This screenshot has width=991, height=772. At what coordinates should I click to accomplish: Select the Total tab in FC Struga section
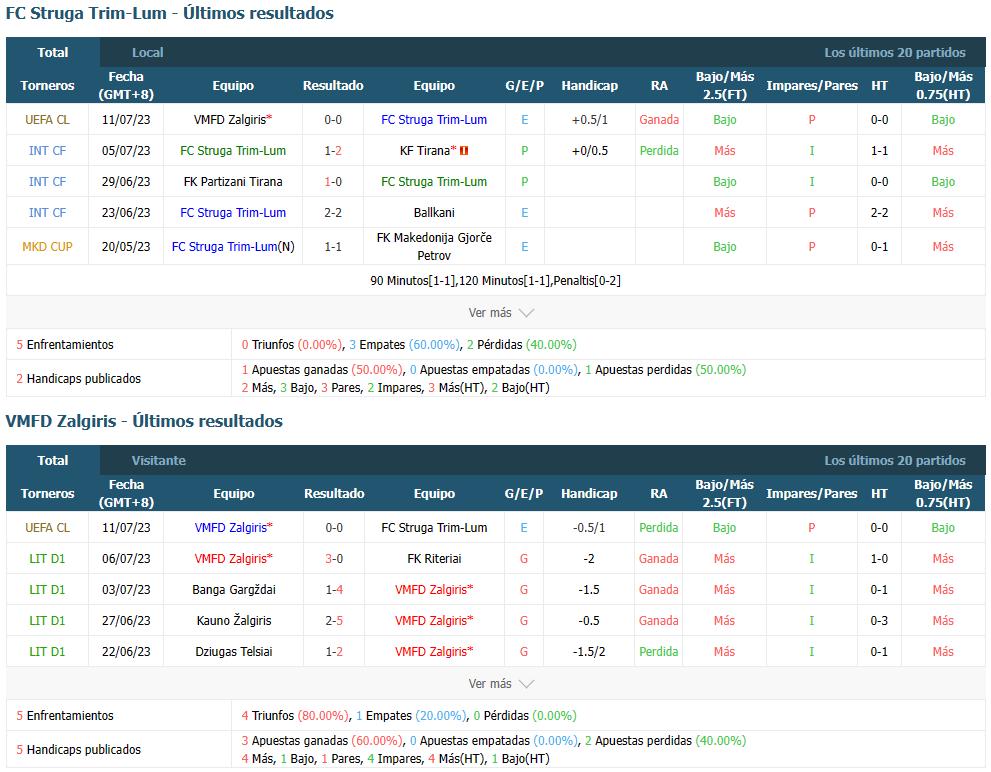(x=53, y=52)
